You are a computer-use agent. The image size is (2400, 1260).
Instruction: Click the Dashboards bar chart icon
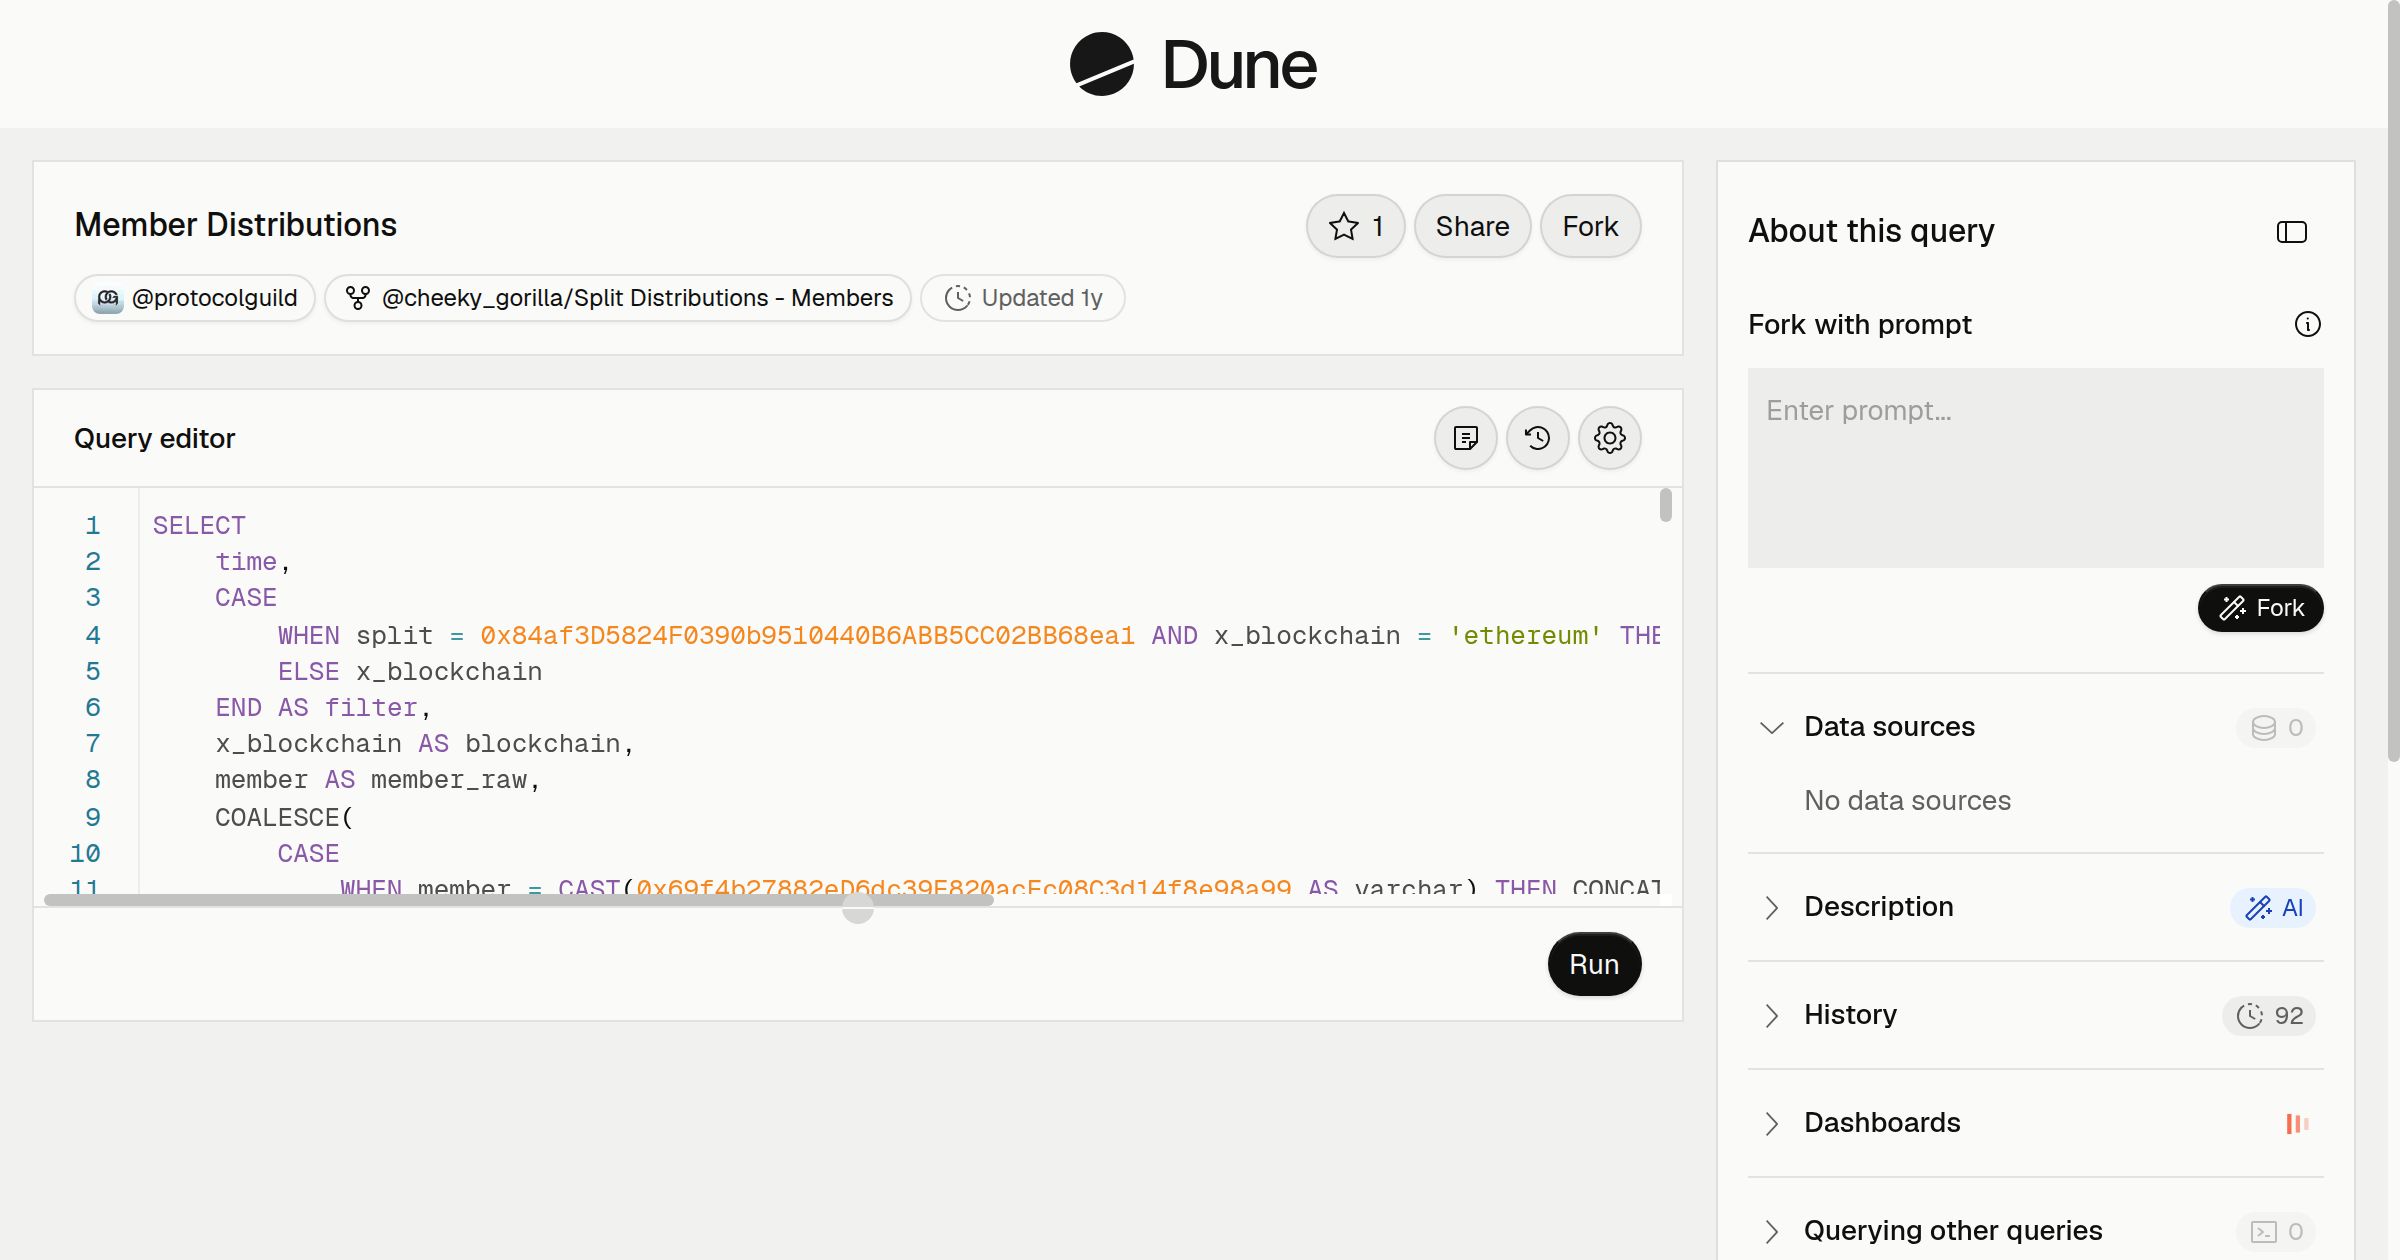point(2297,1124)
